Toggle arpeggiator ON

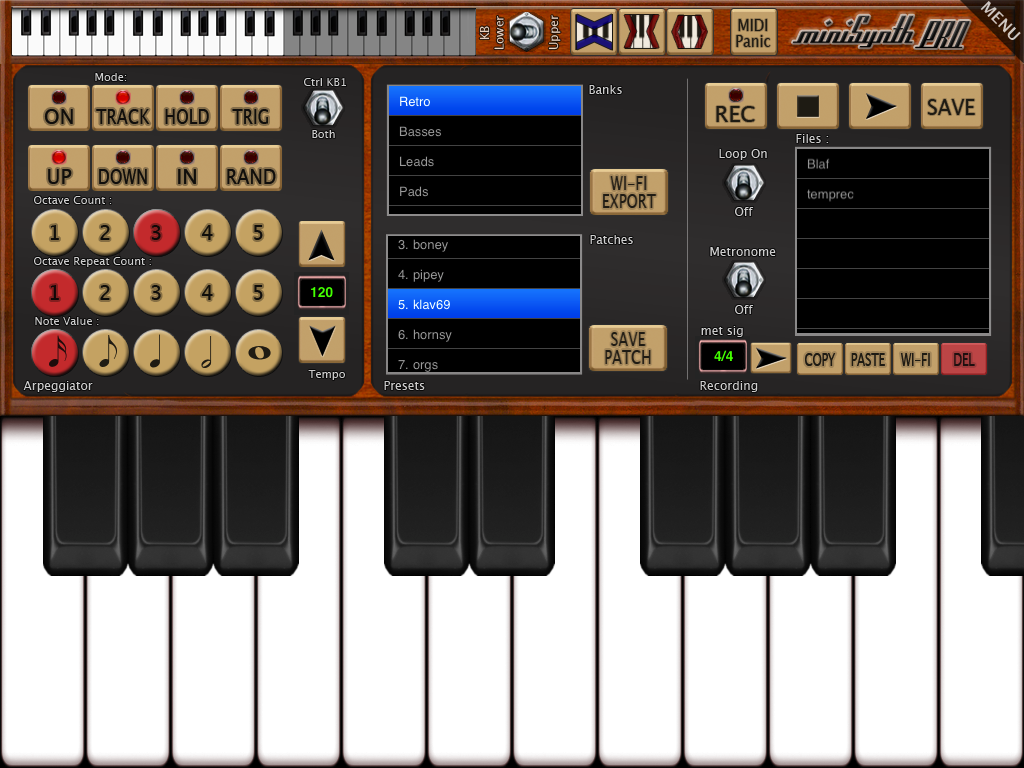point(59,108)
